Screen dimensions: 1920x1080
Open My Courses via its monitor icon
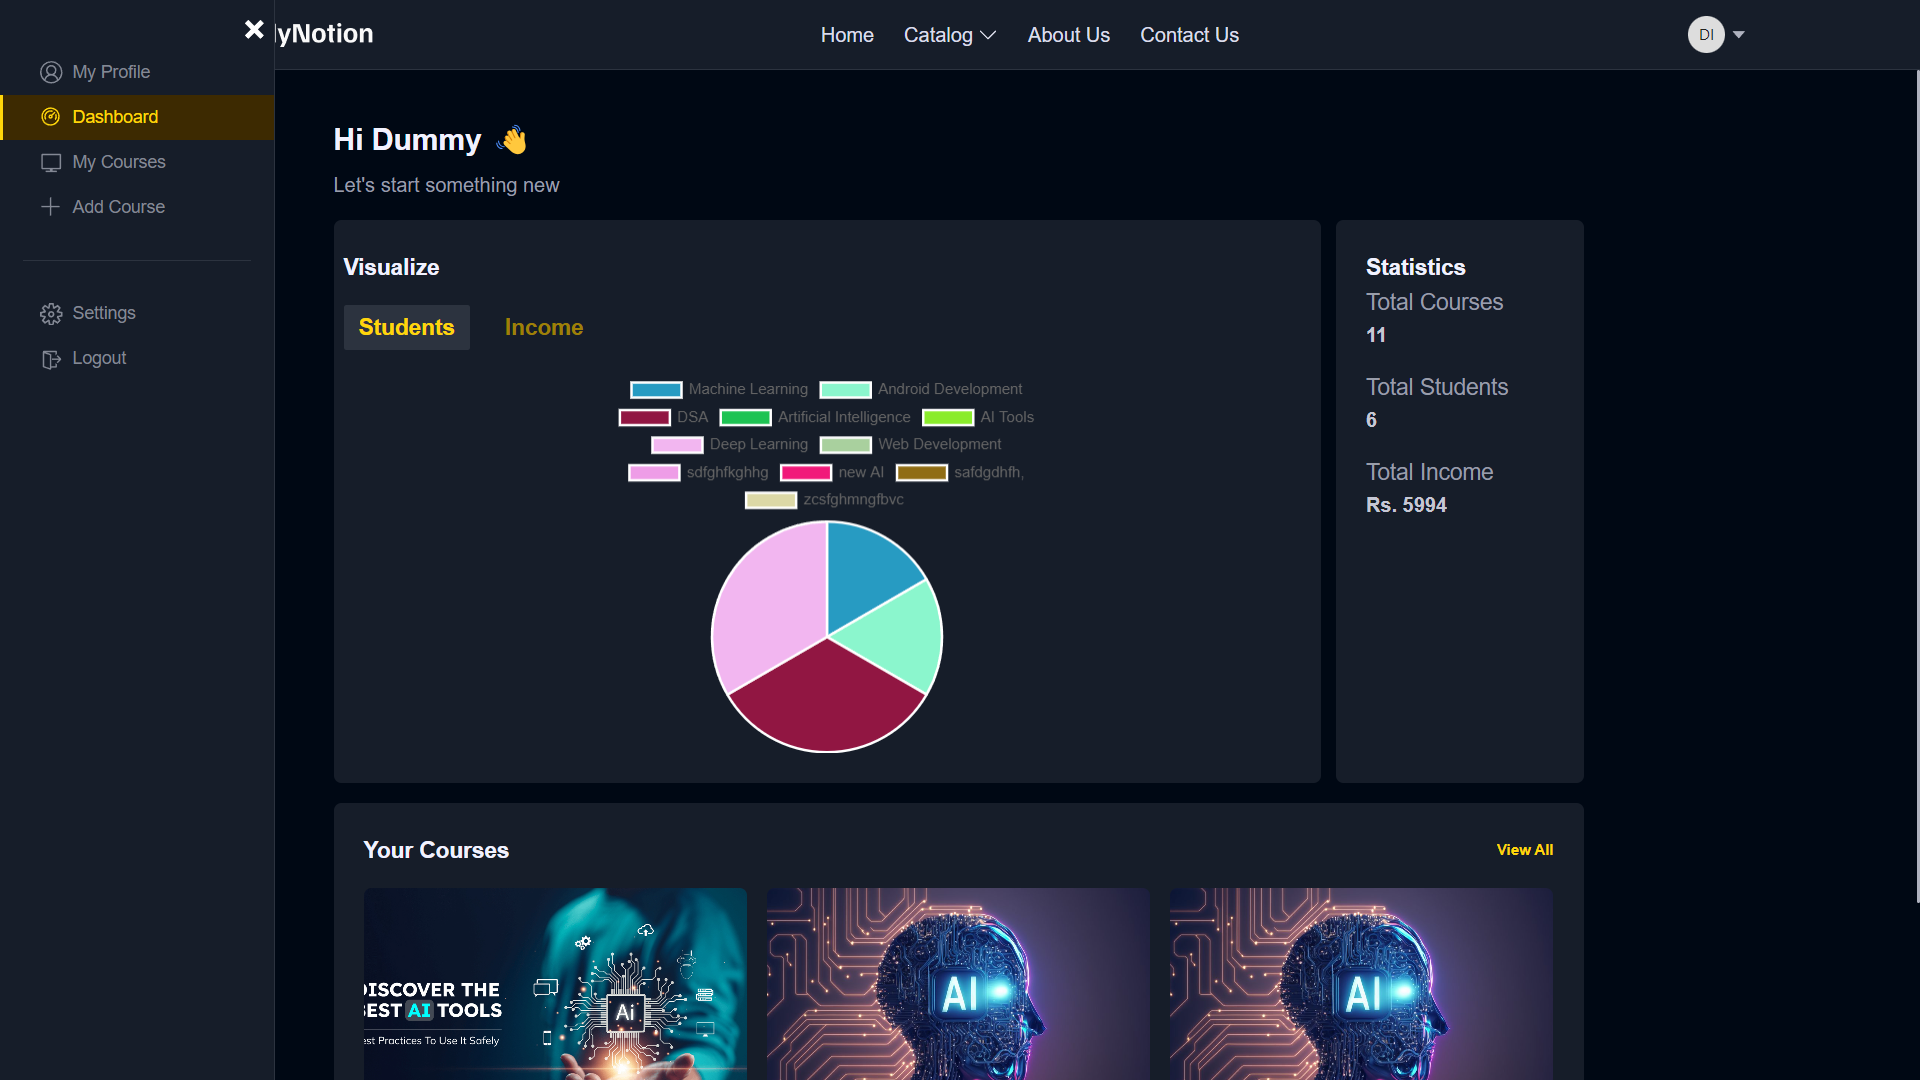pyautogui.click(x=50, y=161)
